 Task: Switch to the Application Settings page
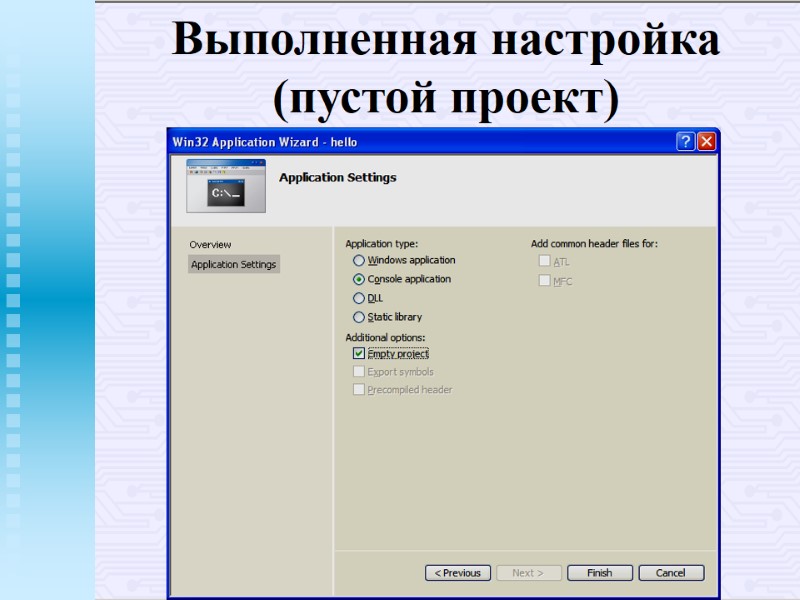(234, 264)
